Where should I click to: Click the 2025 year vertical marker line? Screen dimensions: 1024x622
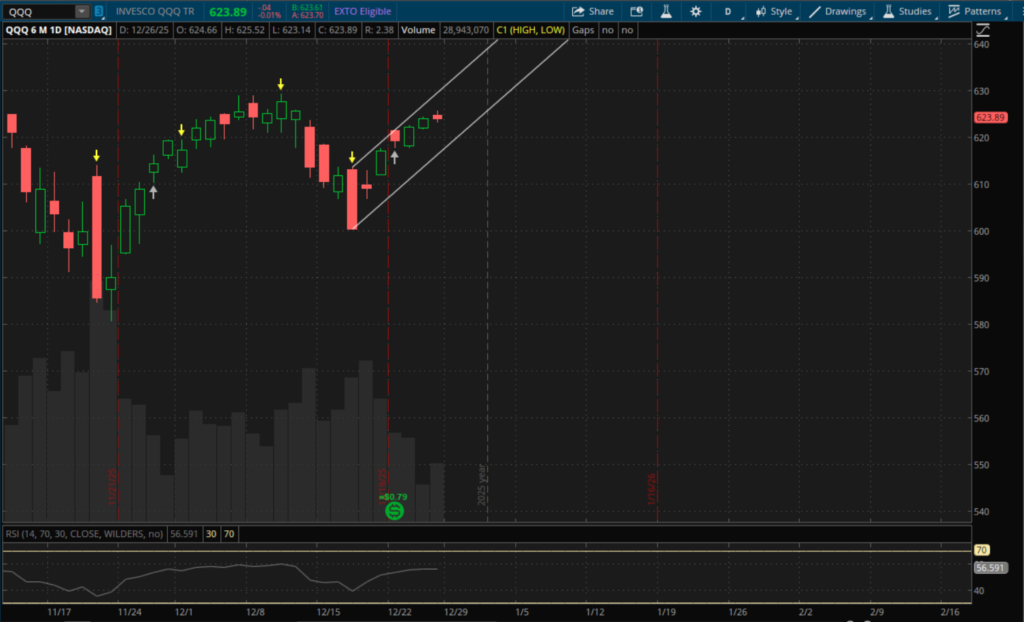pos(487,300)
